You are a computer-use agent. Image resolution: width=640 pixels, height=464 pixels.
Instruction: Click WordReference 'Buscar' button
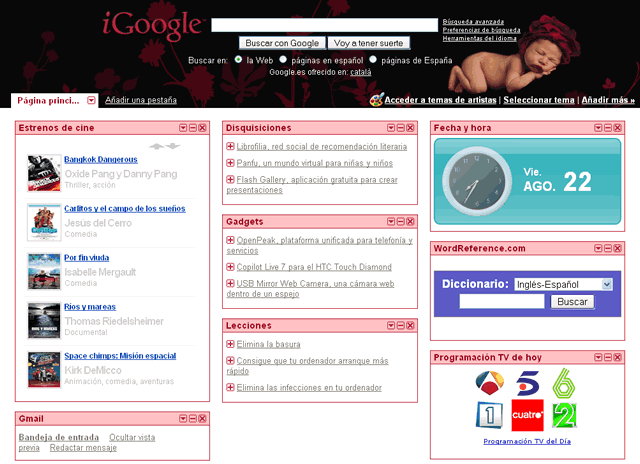pyautogui.click(x=572, y=302)
